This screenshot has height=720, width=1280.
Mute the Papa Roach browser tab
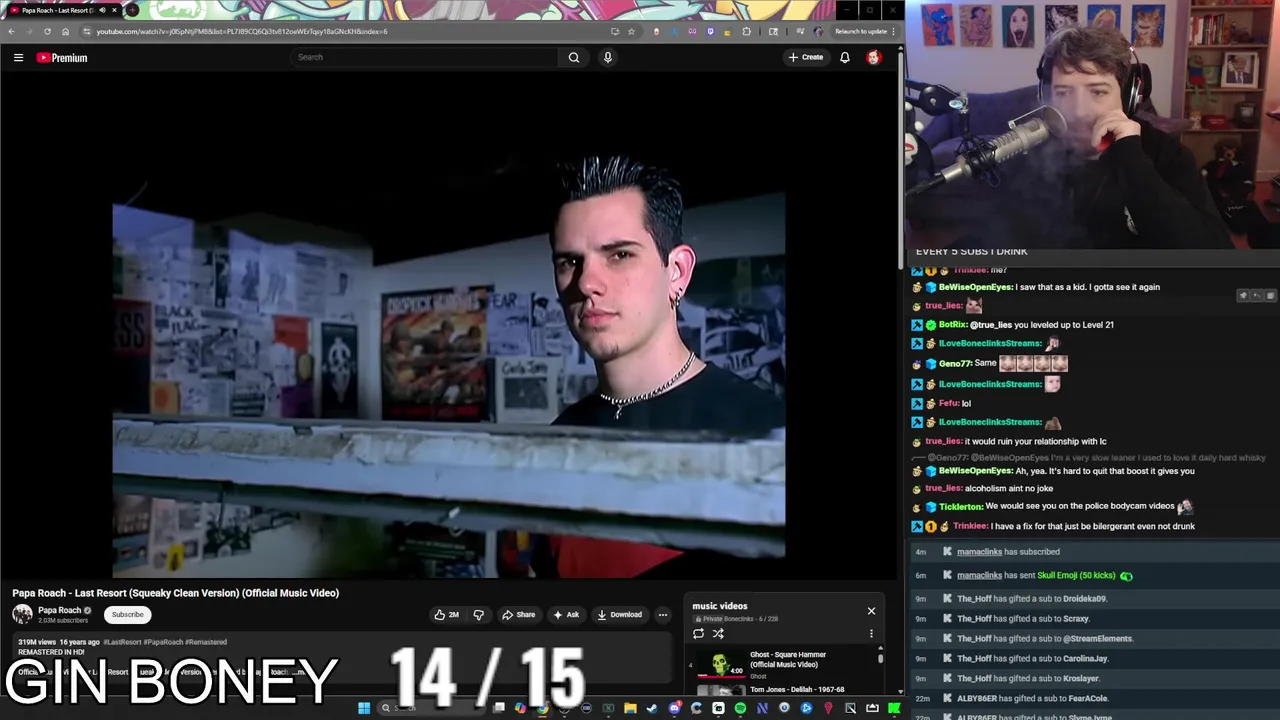click(102, 10)
